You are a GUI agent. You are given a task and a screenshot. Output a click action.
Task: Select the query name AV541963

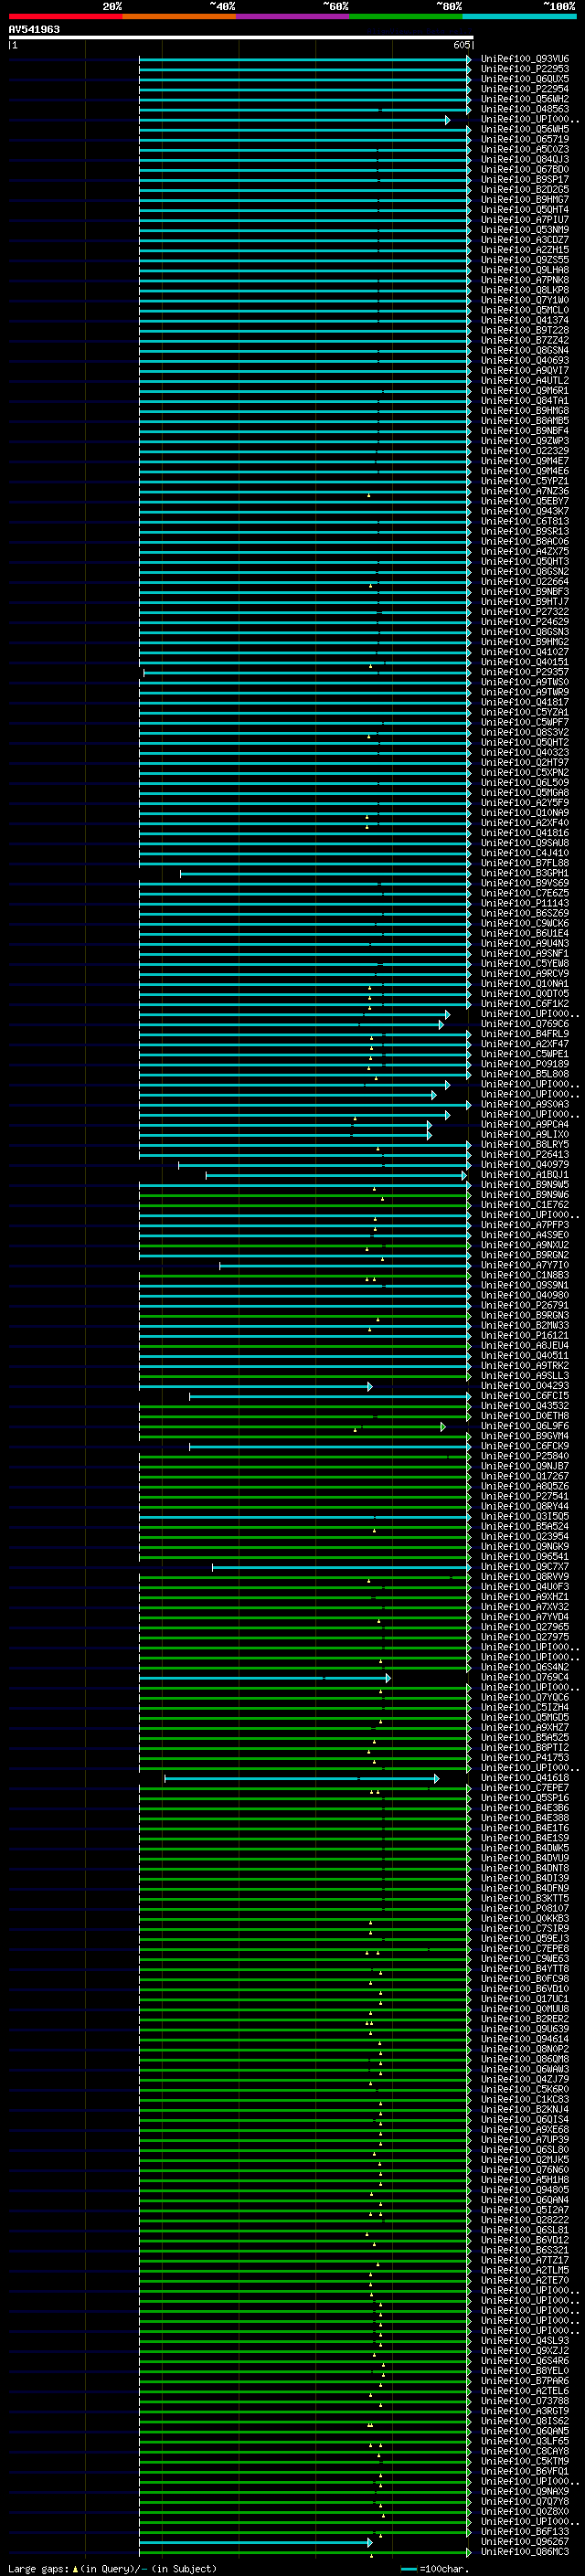click(34, 29)
